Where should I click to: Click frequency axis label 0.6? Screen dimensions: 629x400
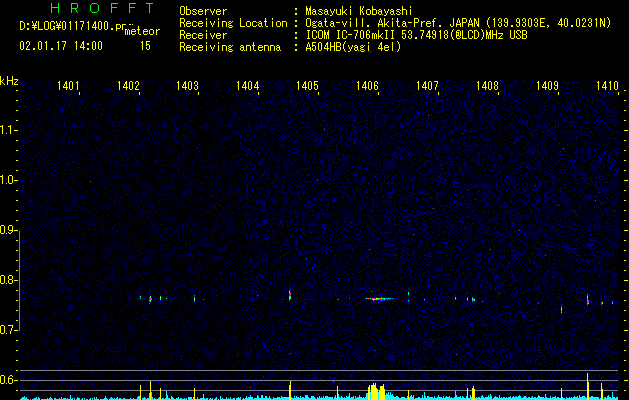tap(8, 380)
